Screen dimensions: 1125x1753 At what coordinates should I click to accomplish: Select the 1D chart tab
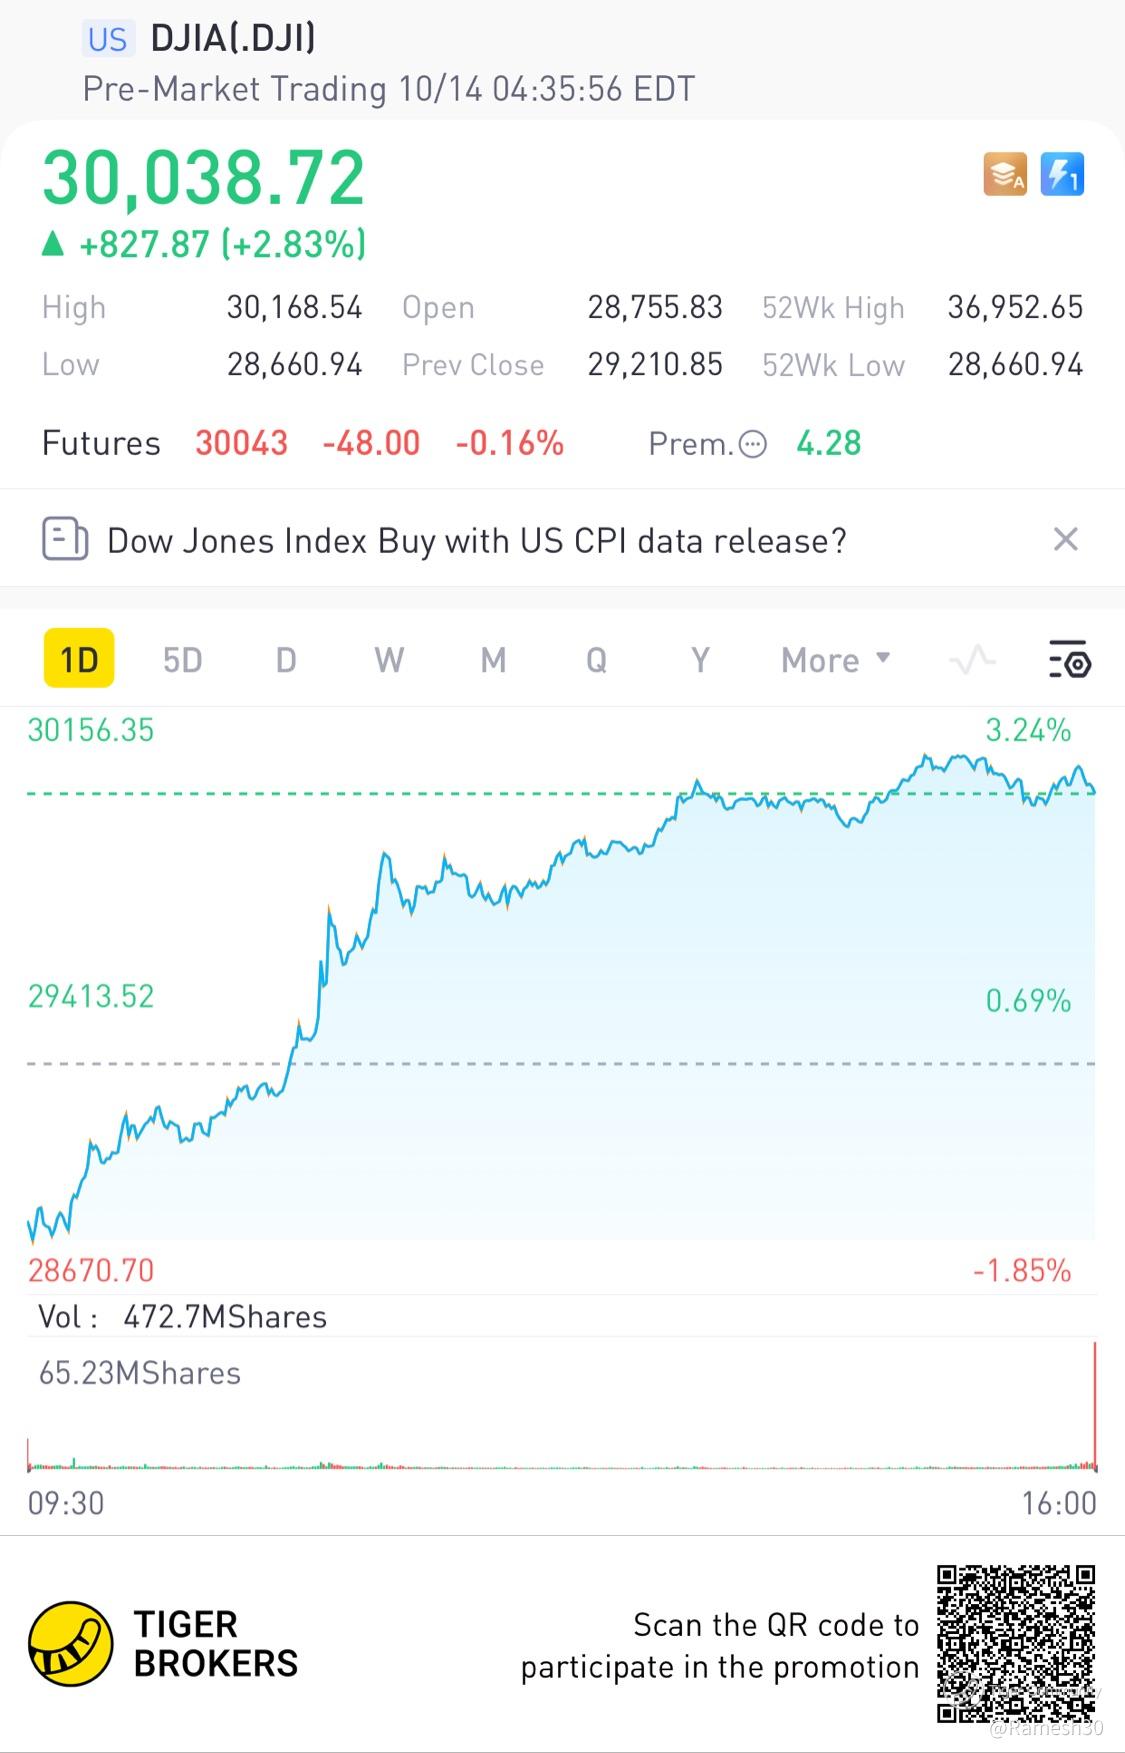coord(79,660)
